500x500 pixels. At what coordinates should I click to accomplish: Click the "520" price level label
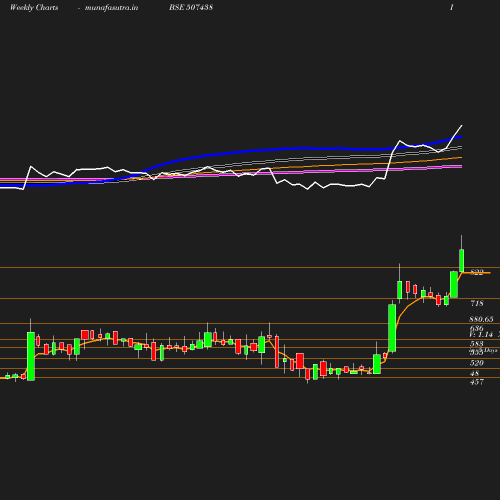pyautogui.click(x=477, y=363)
